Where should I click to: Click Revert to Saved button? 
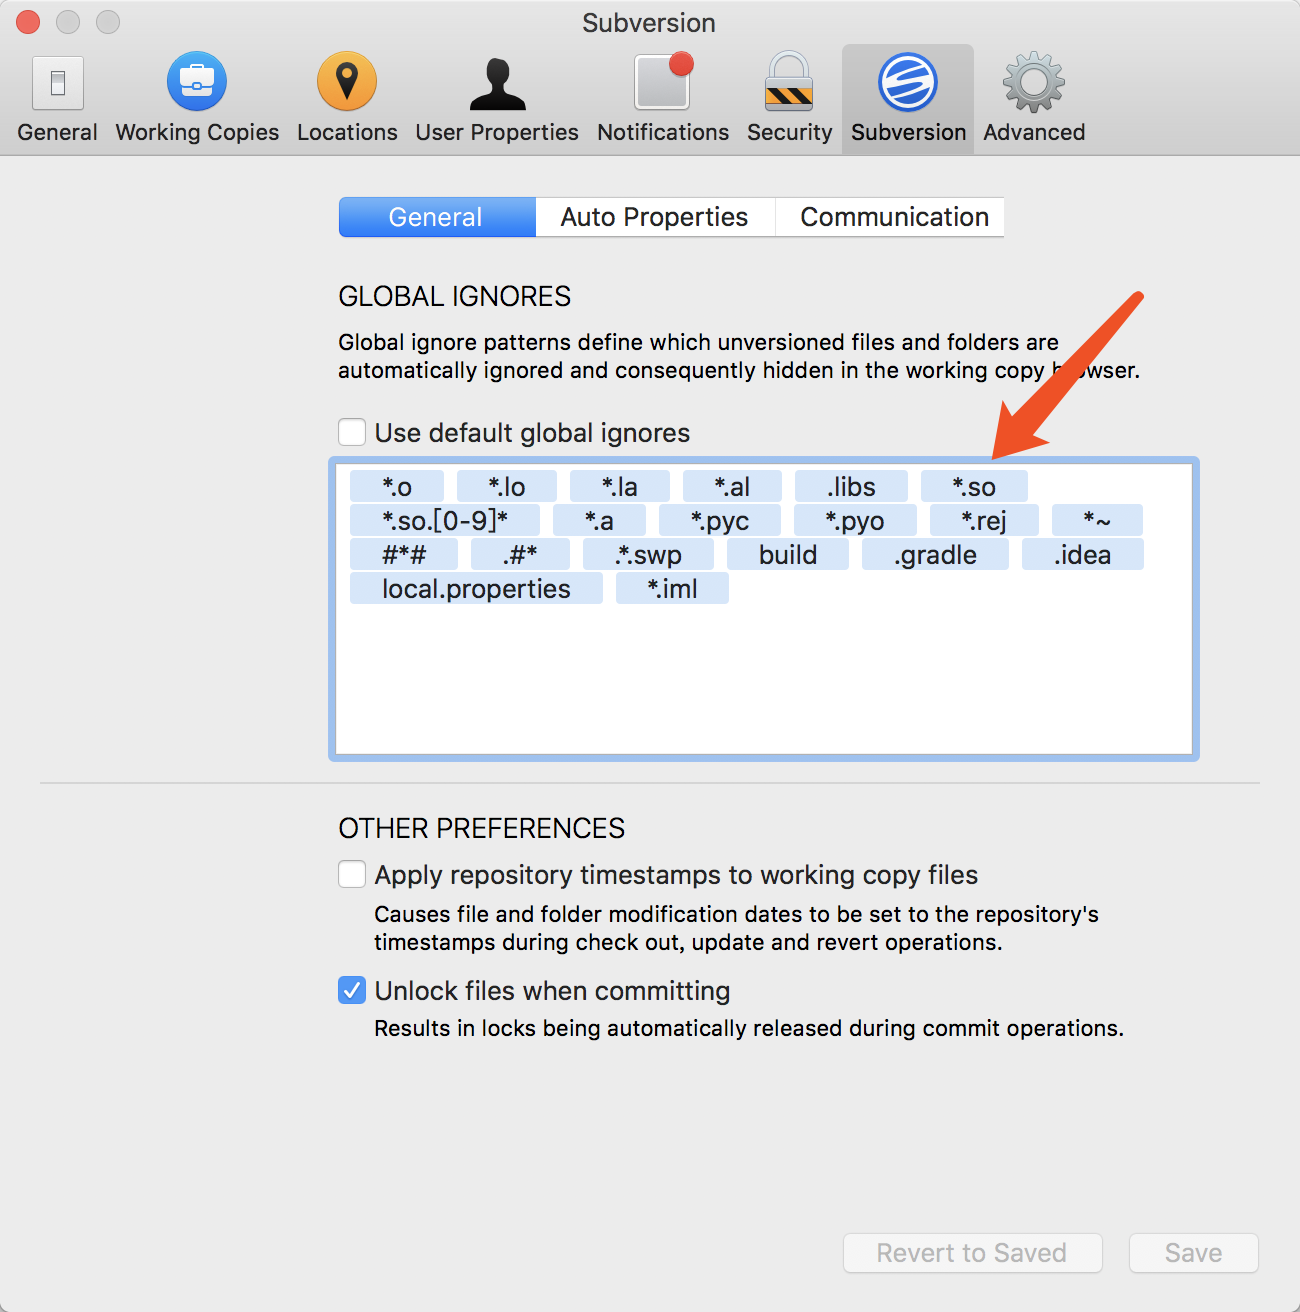(972, 1253)
